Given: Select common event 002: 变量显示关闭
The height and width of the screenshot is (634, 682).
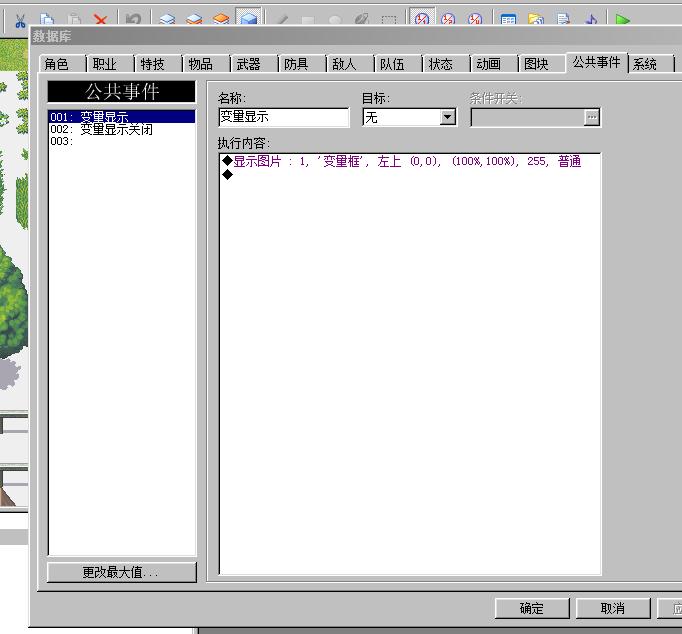Looking at the screenshot, I should [x=121, y=129].
